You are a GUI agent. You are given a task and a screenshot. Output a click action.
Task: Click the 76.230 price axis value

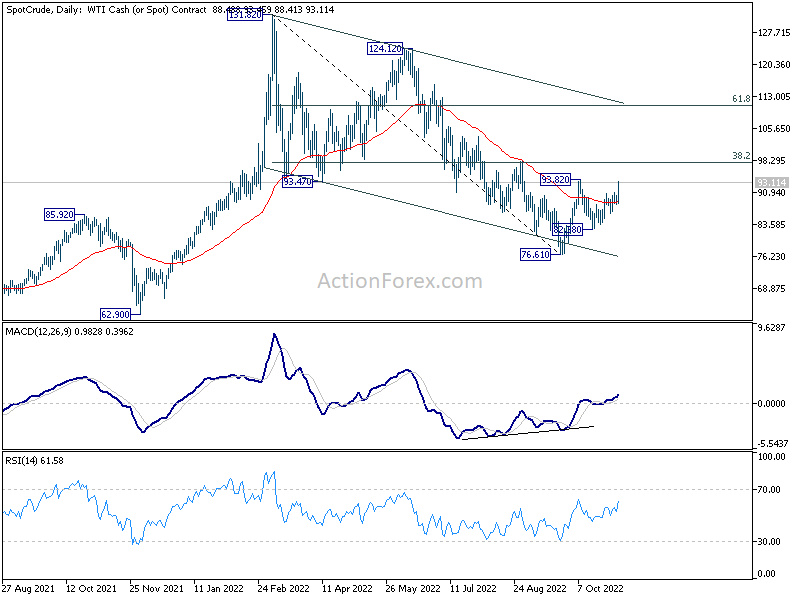pos(772,257)
